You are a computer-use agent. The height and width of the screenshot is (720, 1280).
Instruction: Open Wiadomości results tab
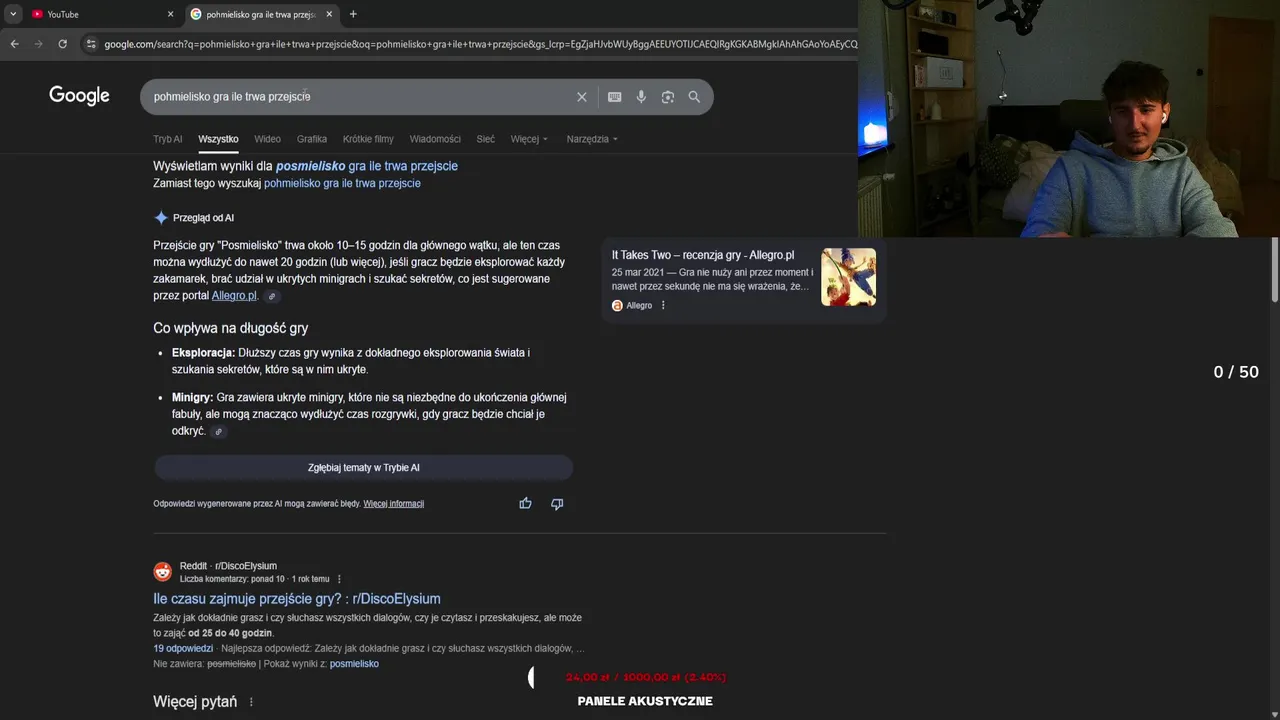pyautogui.click(x=435, y=139)
